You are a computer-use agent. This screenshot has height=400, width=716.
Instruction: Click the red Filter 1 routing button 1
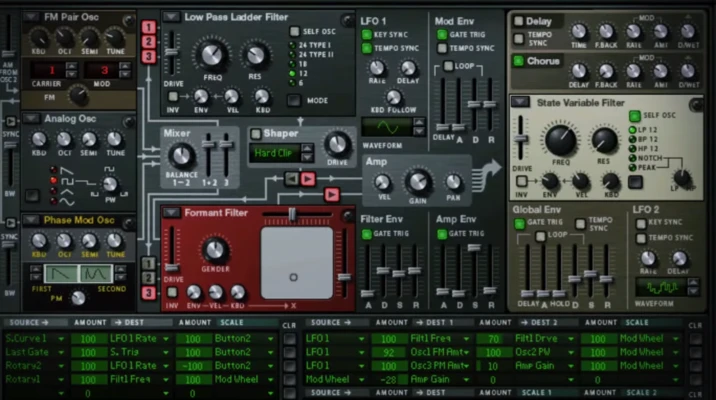click(148, 27)
